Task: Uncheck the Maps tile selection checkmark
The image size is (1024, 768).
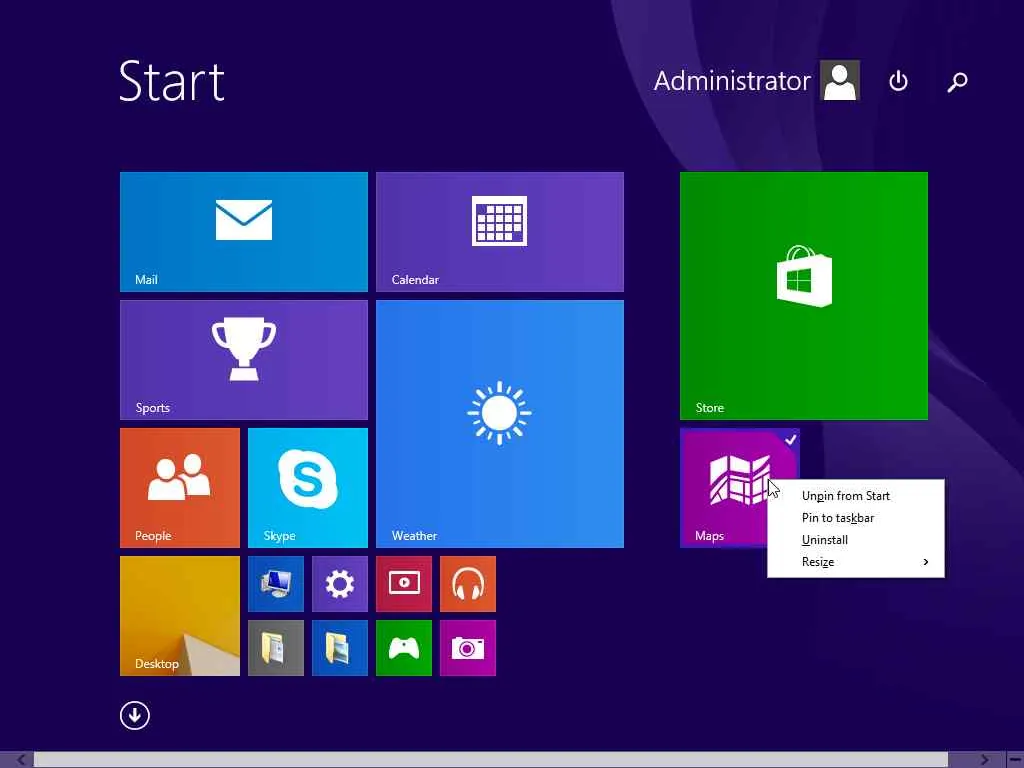Action: [x=790, y=440]
